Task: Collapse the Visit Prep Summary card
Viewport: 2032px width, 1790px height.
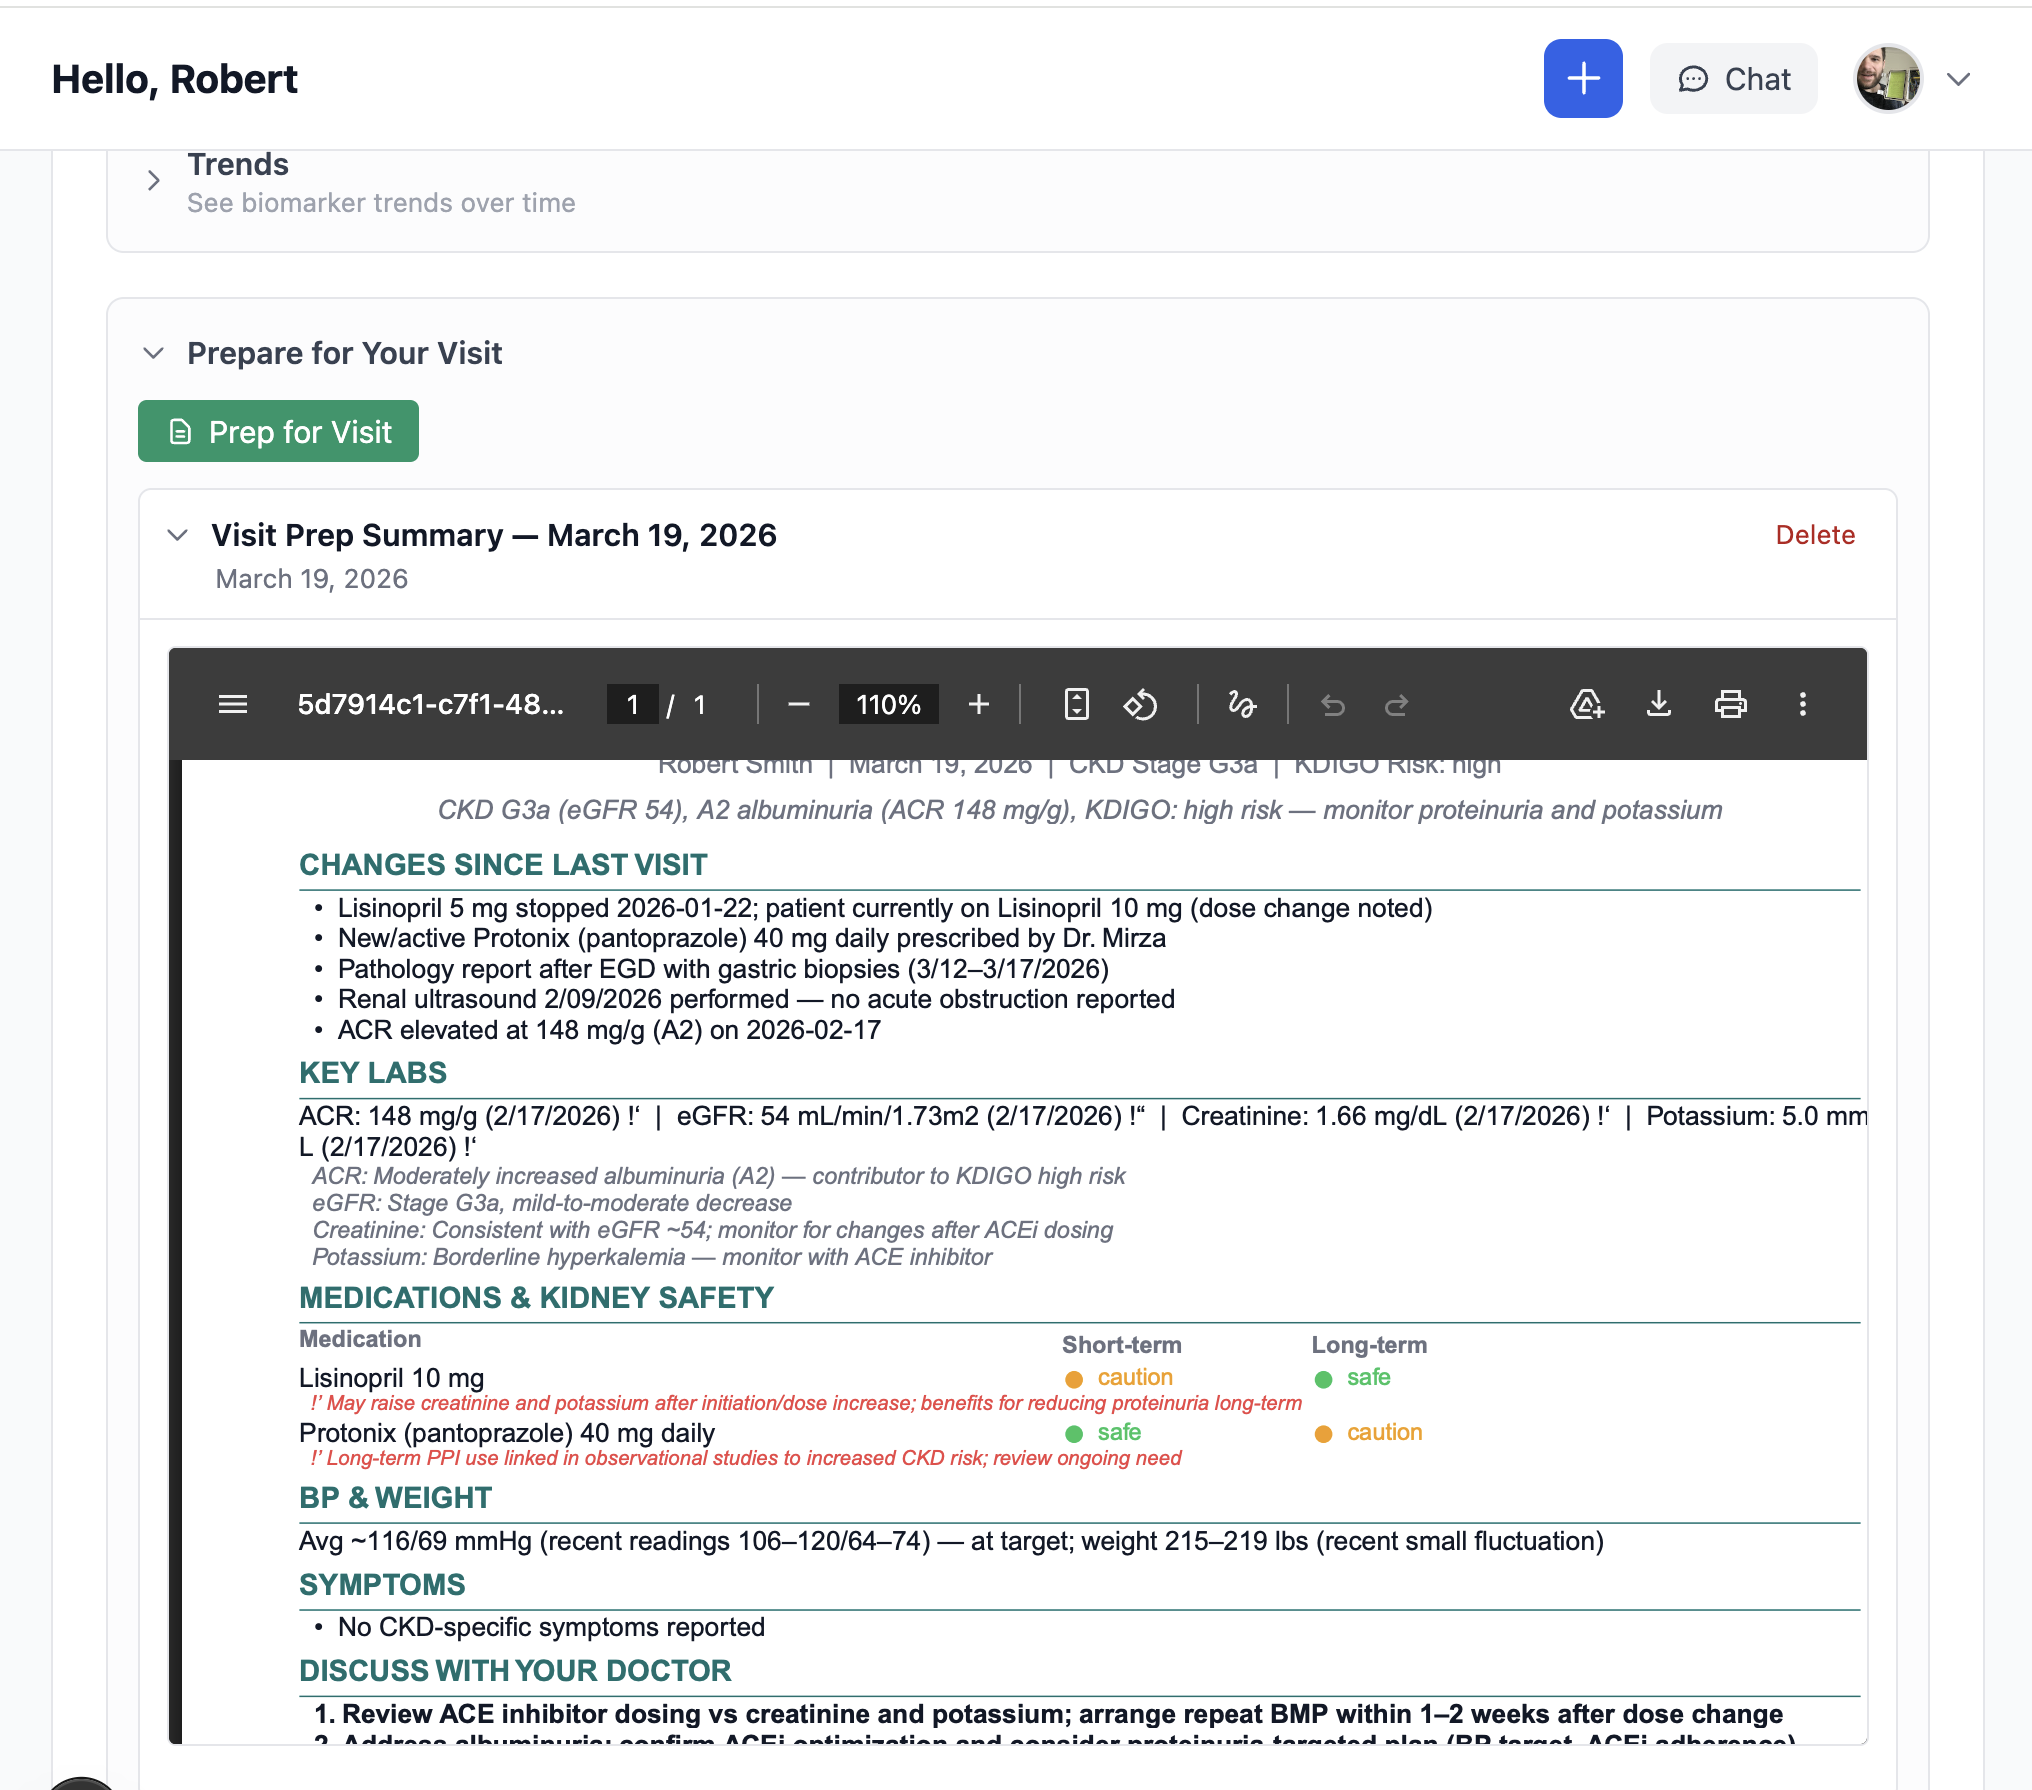Action: tap(178, 535)
